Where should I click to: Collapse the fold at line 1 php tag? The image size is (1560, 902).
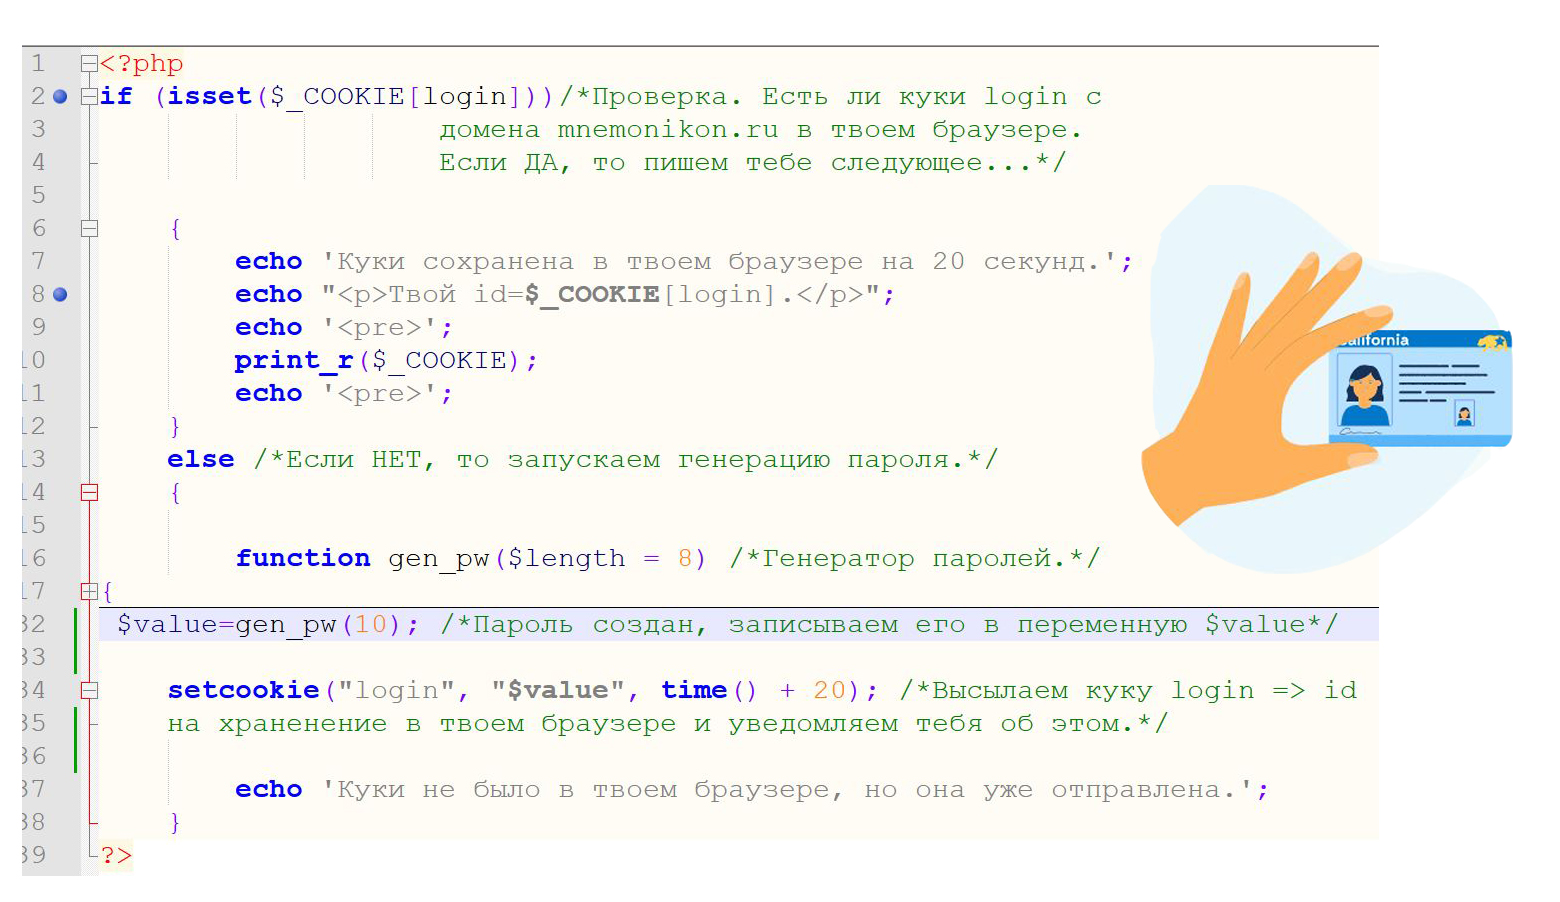tap(89, 64)
